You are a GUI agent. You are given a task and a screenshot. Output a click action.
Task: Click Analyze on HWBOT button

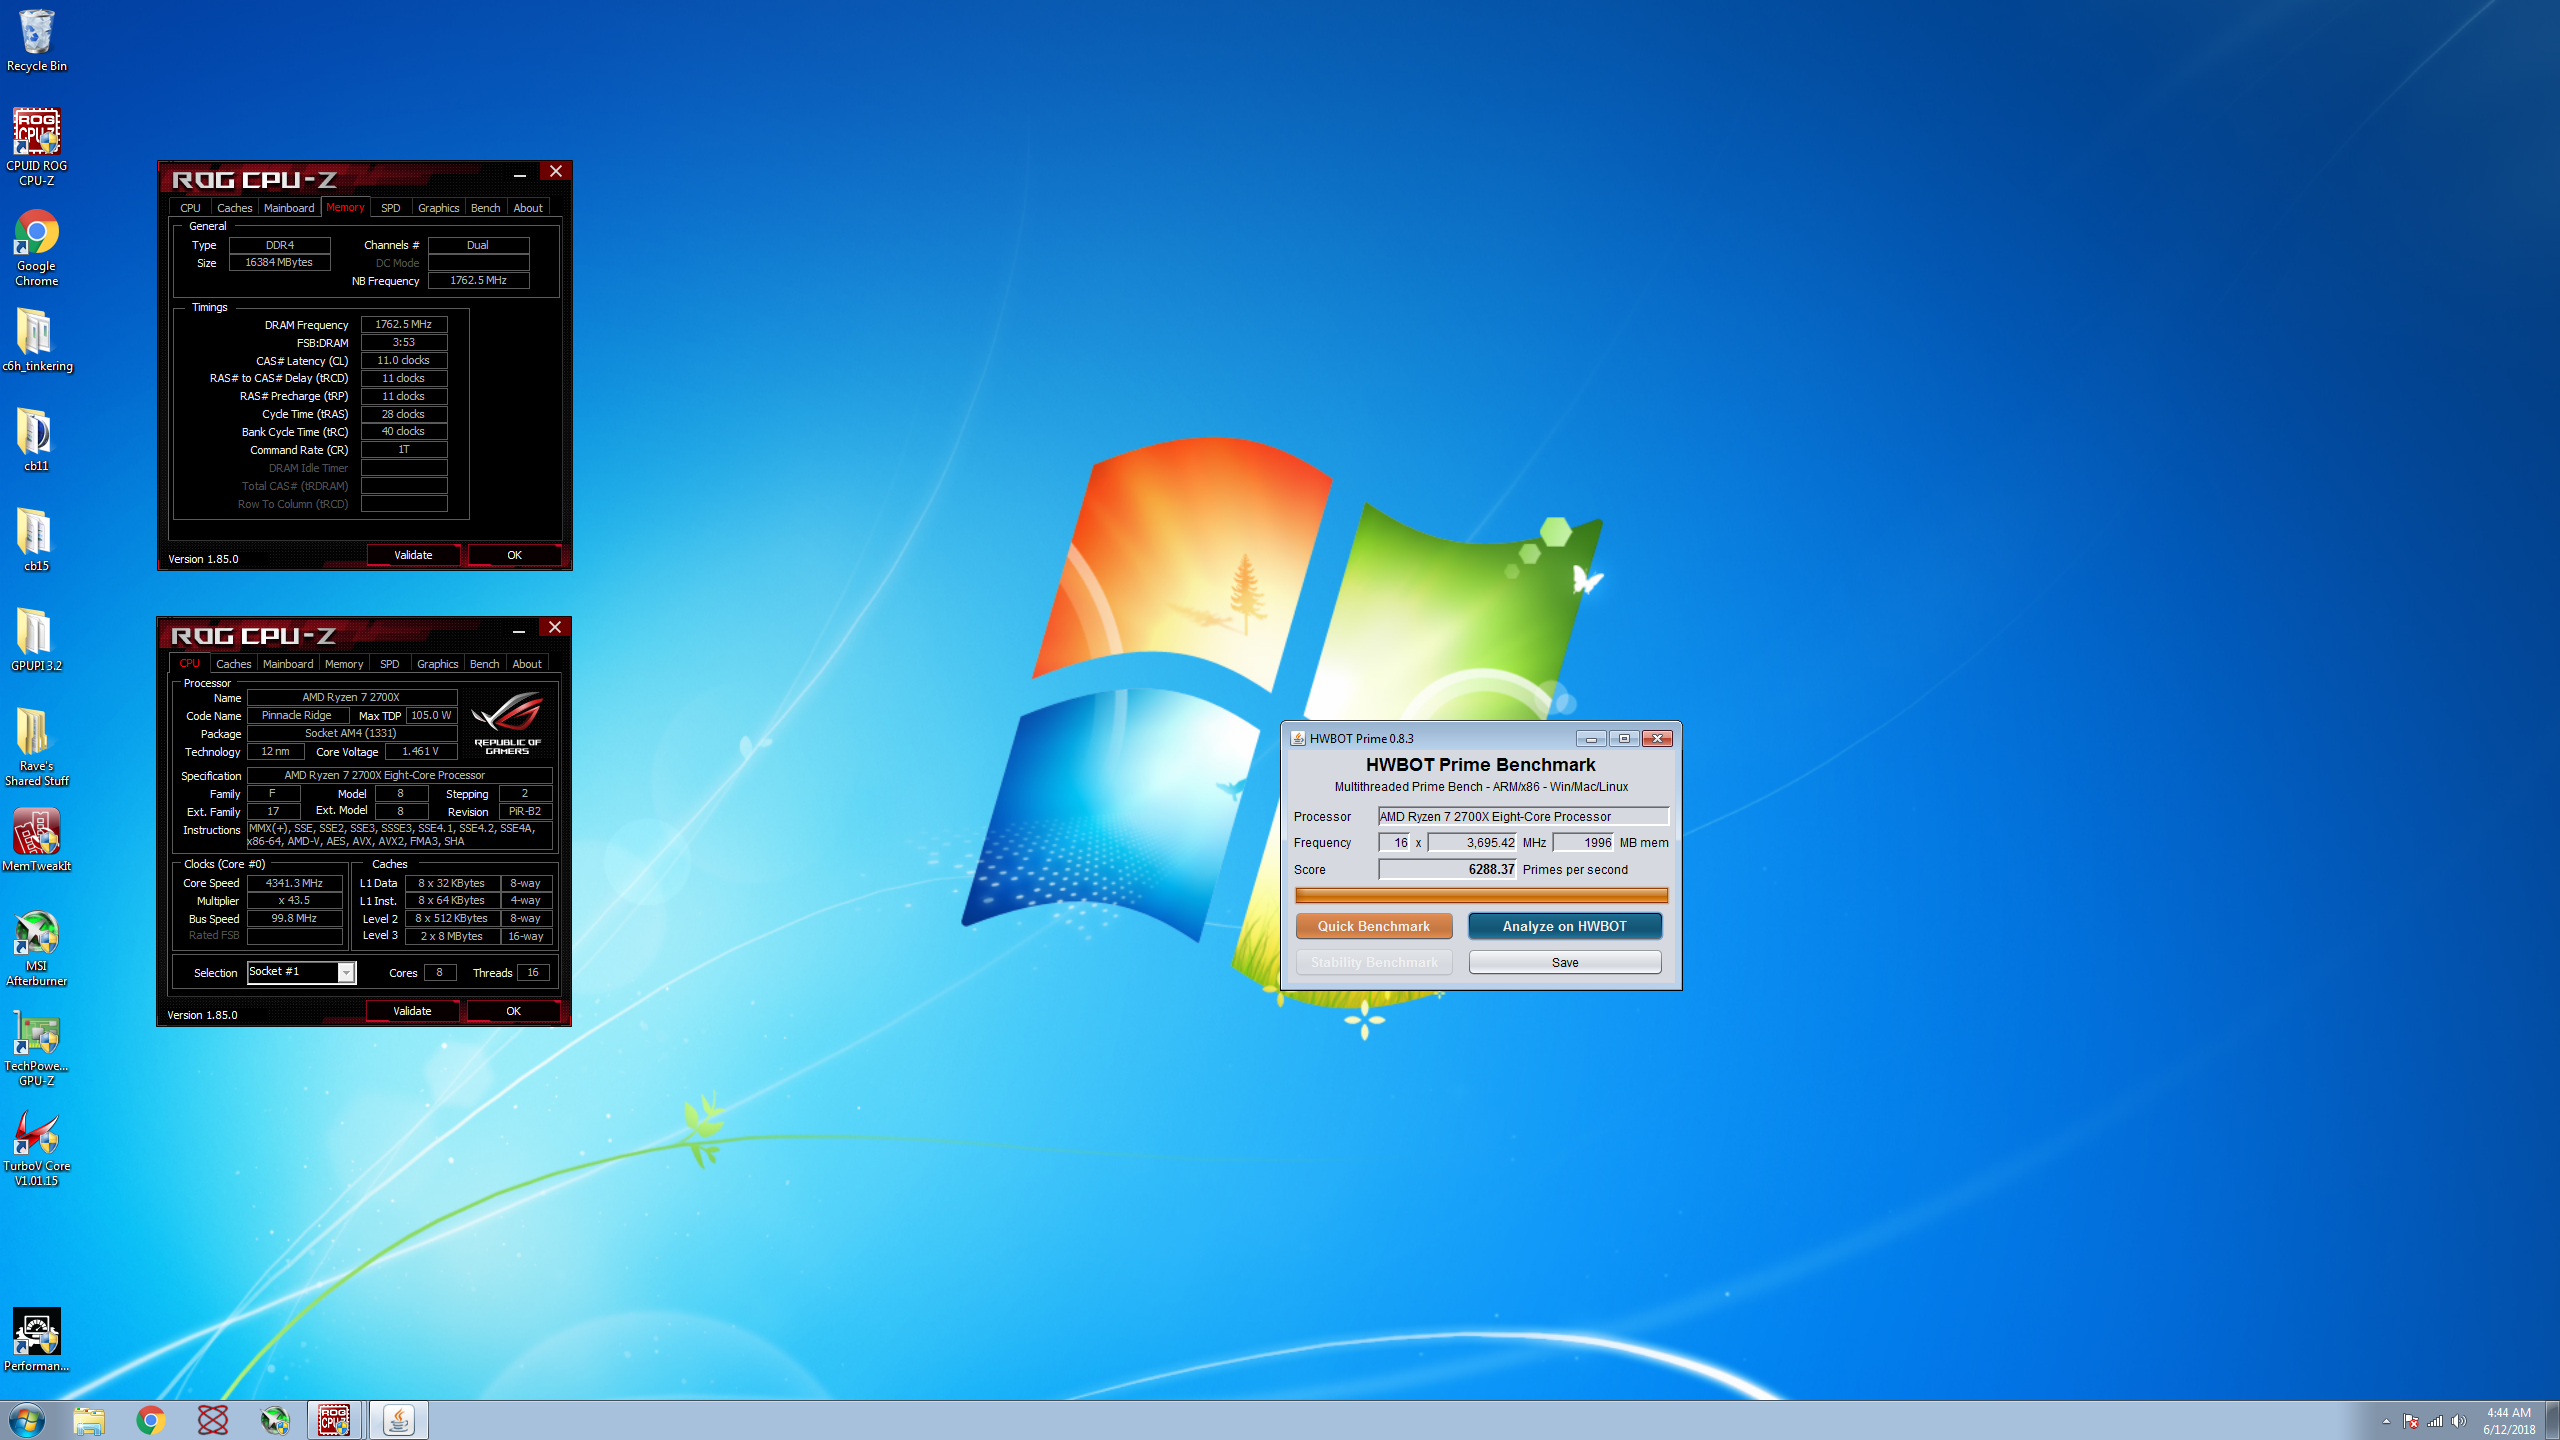[1565, 926]
